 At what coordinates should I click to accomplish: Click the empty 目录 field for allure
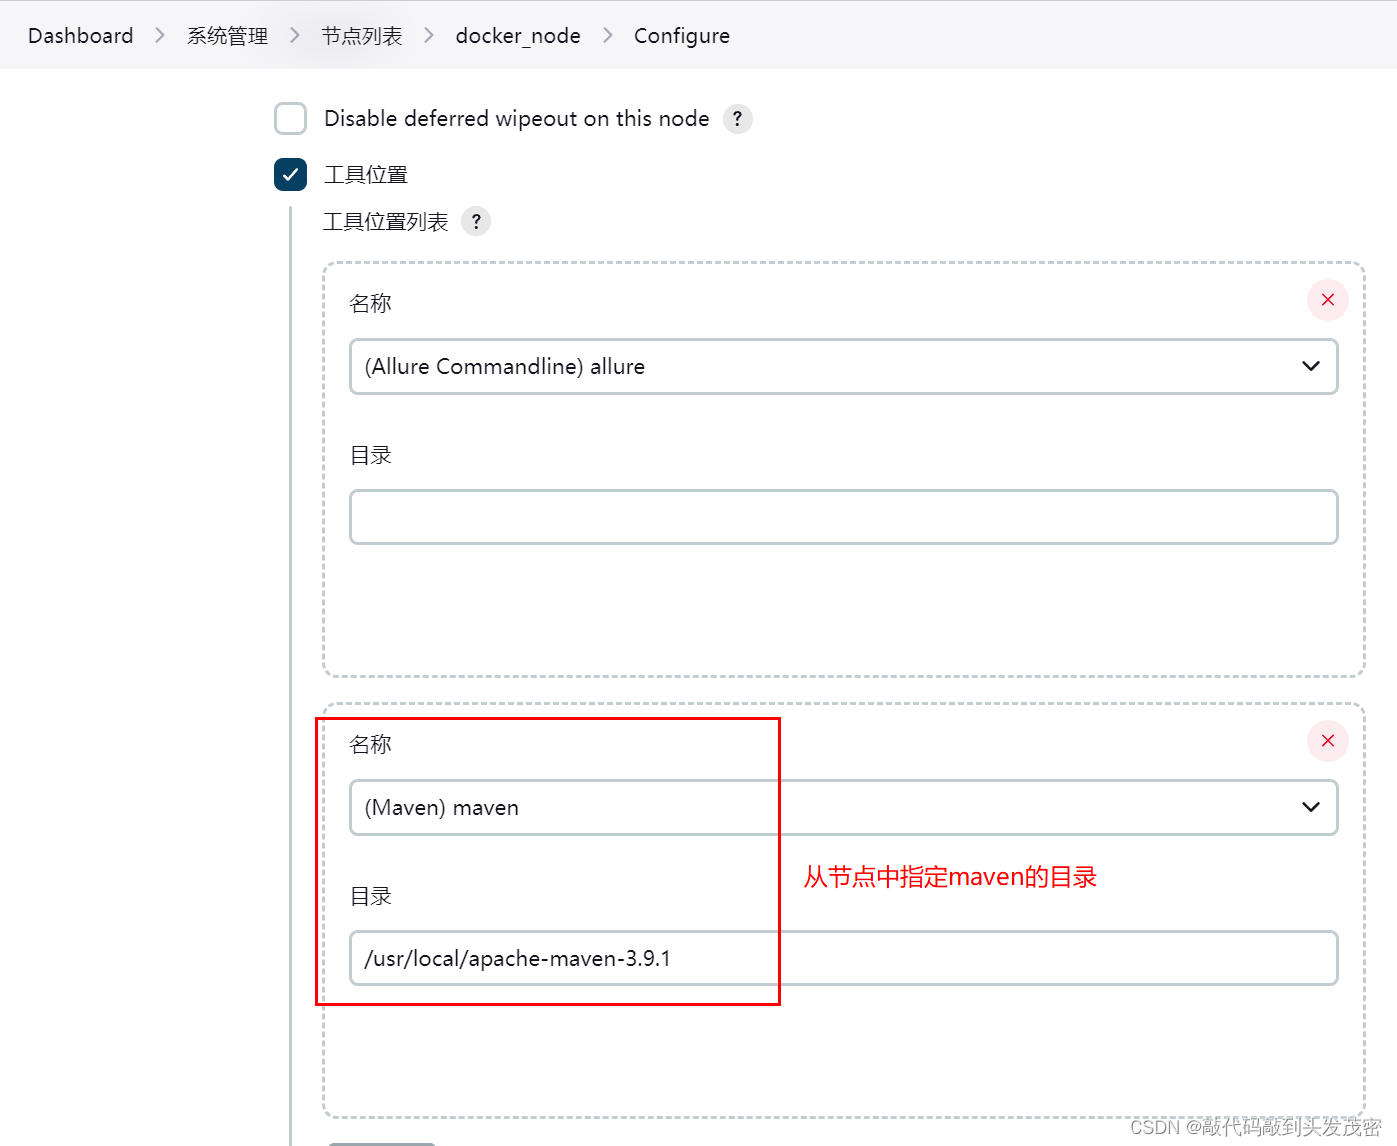tap(844, 517)
